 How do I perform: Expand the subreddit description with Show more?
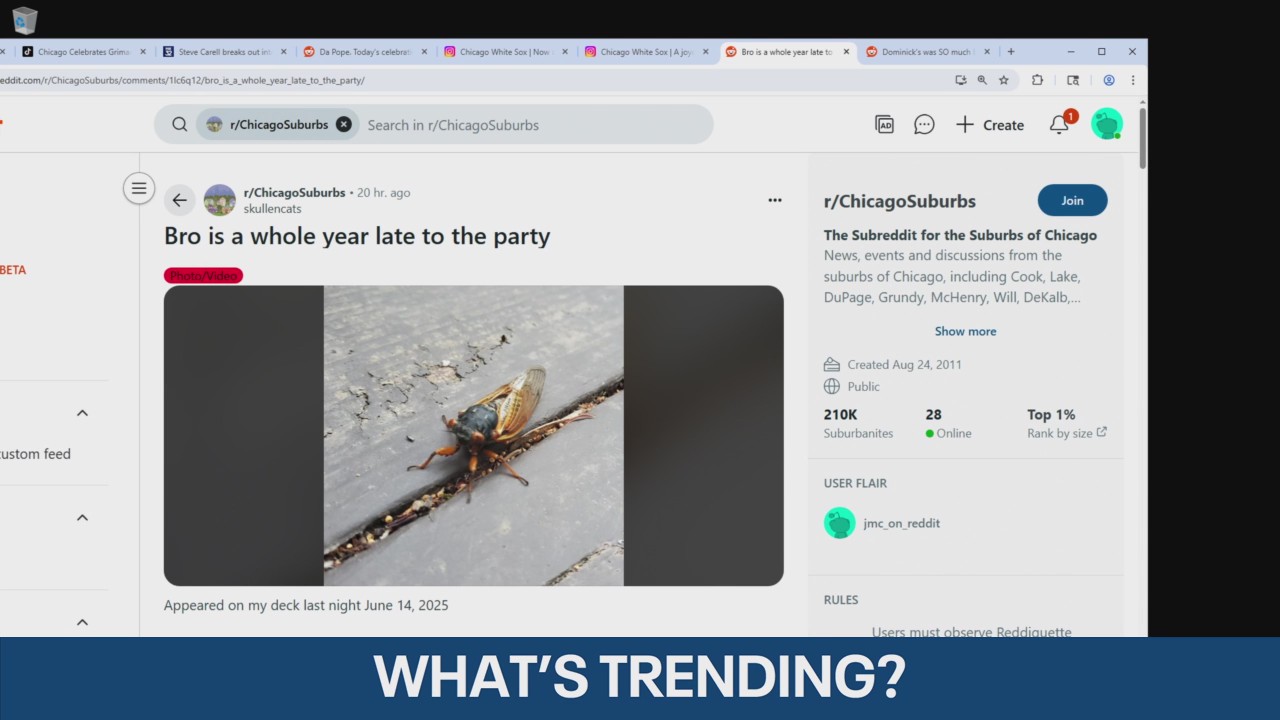[965, 331]
